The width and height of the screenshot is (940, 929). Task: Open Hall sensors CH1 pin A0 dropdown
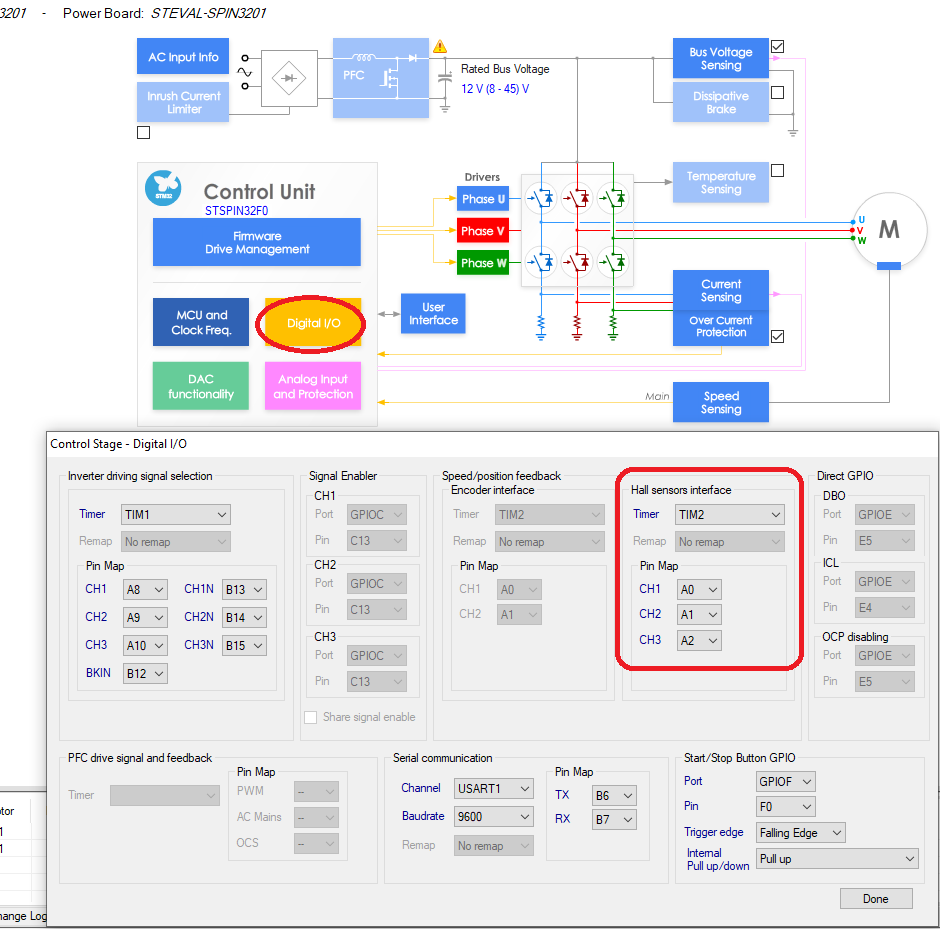[699, 590]
